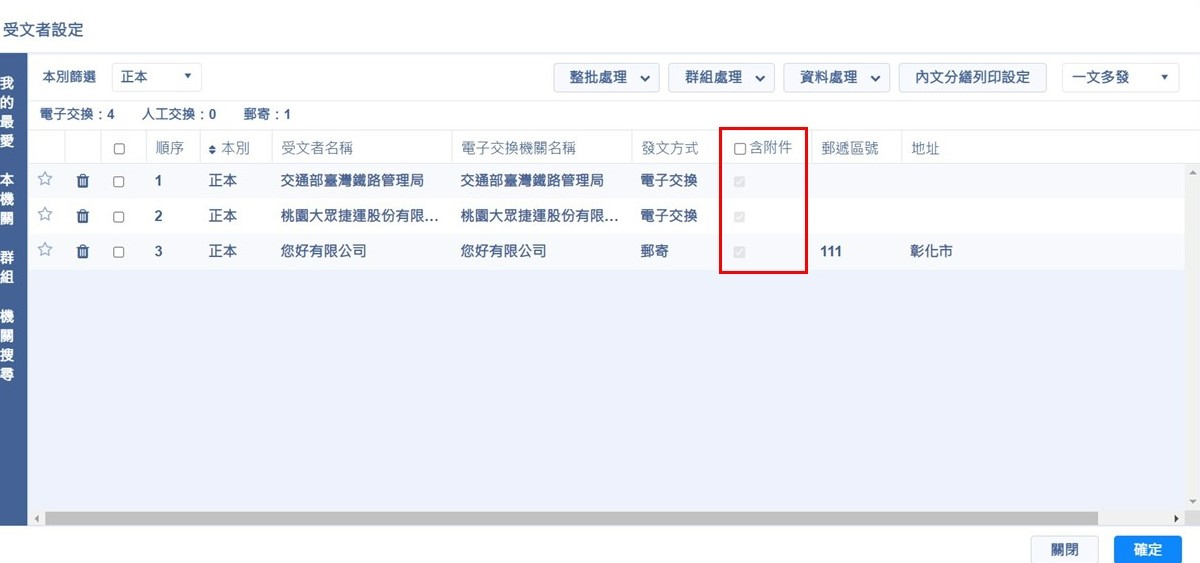This screenshot has width=1200, height=563.
Task: Sort by 本別 column arrow icon
Action: (x=212, y=149)
